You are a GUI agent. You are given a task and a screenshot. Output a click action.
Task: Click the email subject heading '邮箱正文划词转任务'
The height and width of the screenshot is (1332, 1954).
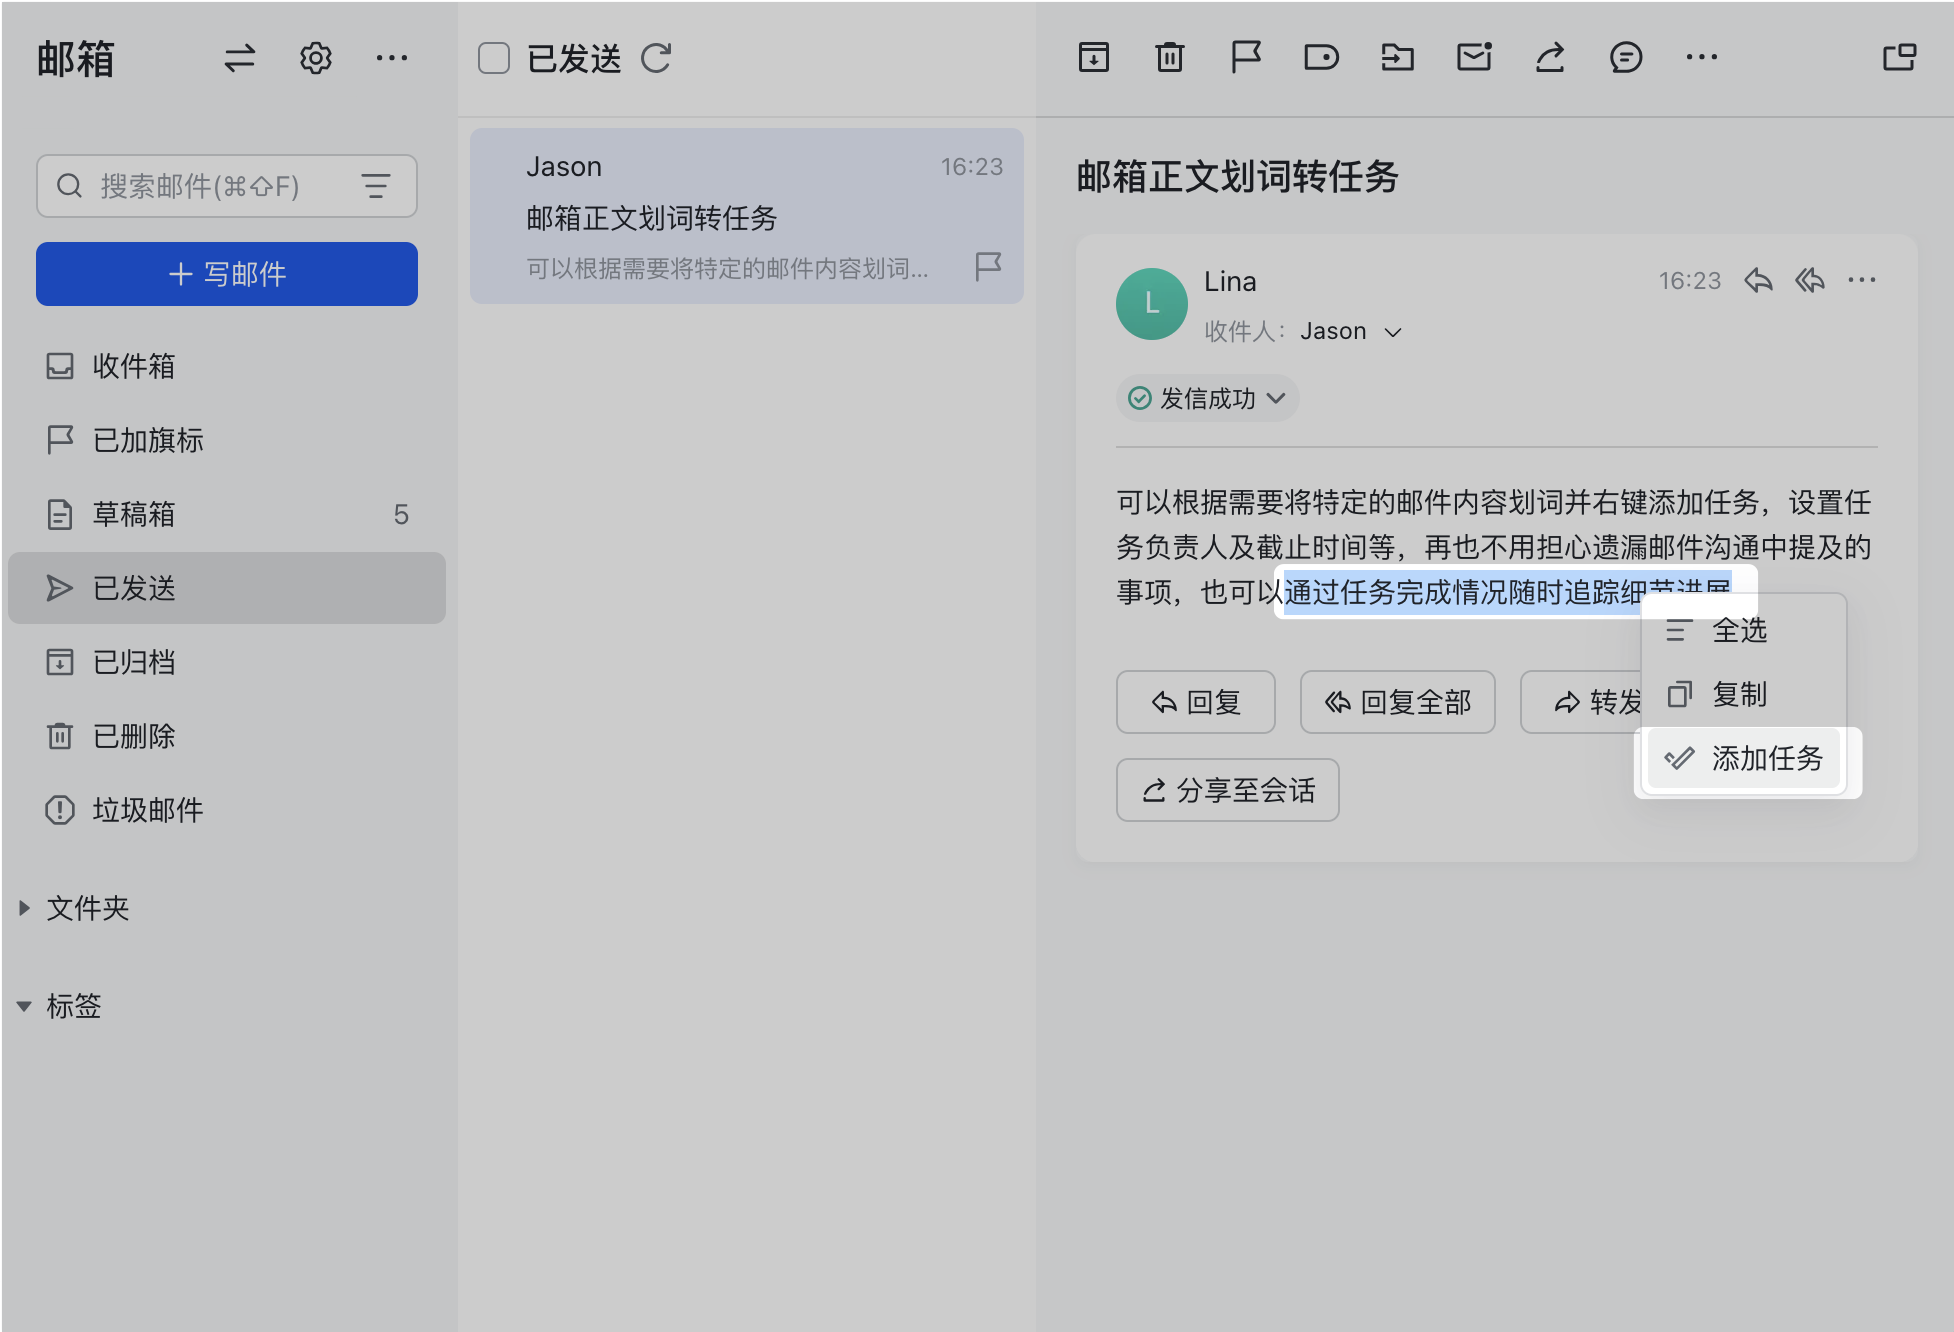1238,177
